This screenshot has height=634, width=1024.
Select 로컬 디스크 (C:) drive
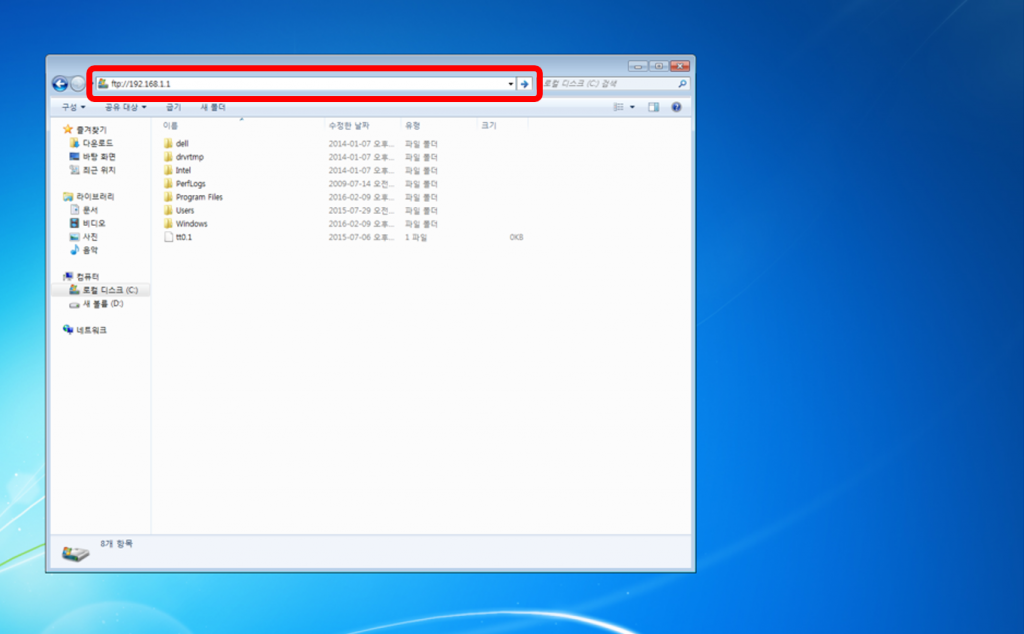[x=104, y=290]
